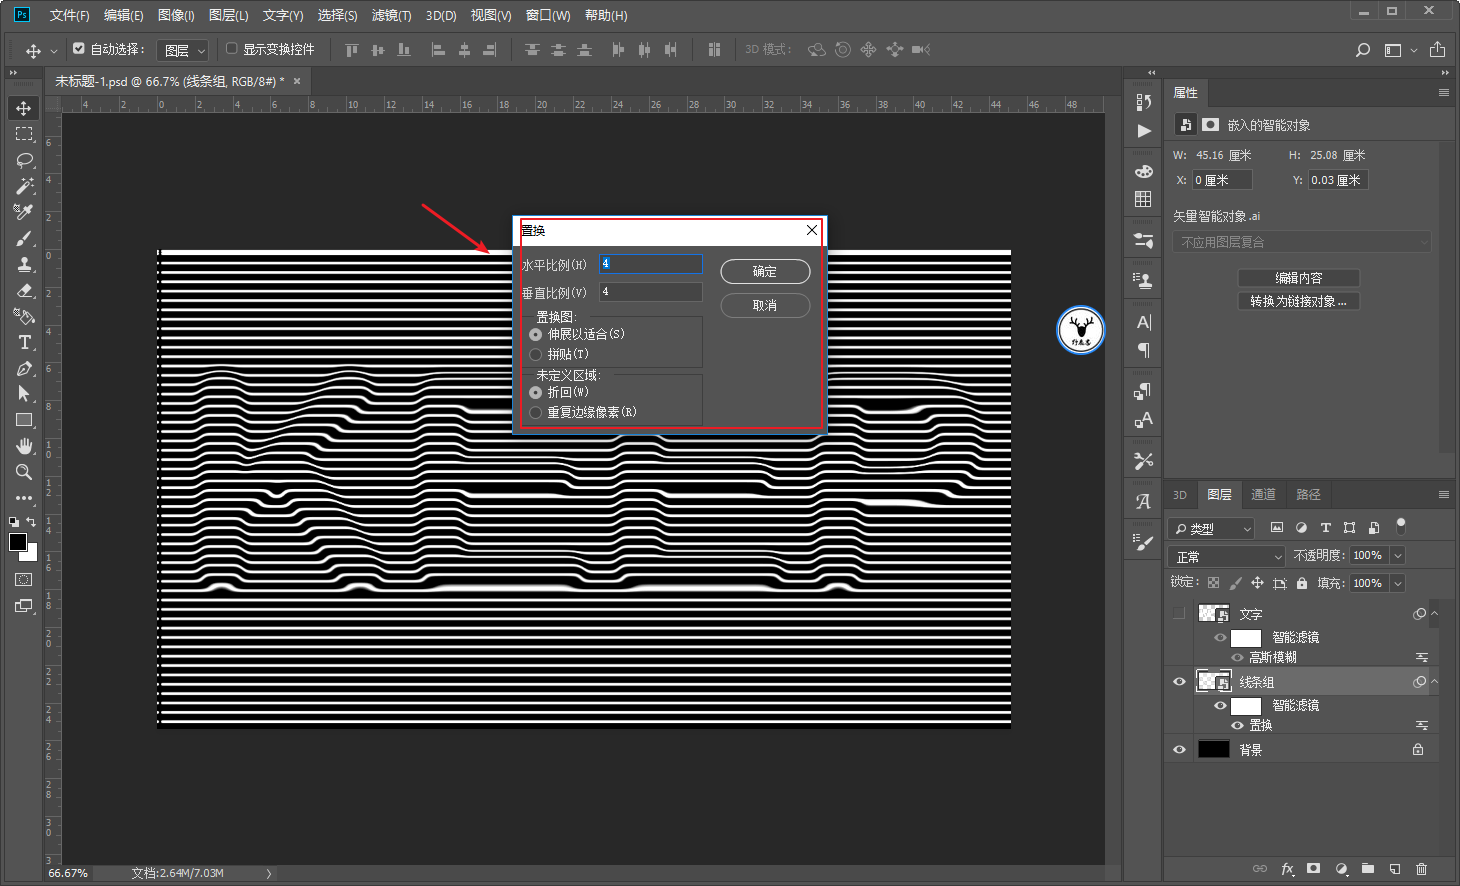Select the Hand tool
This screenshot has width=1460, height=886.
24,446
